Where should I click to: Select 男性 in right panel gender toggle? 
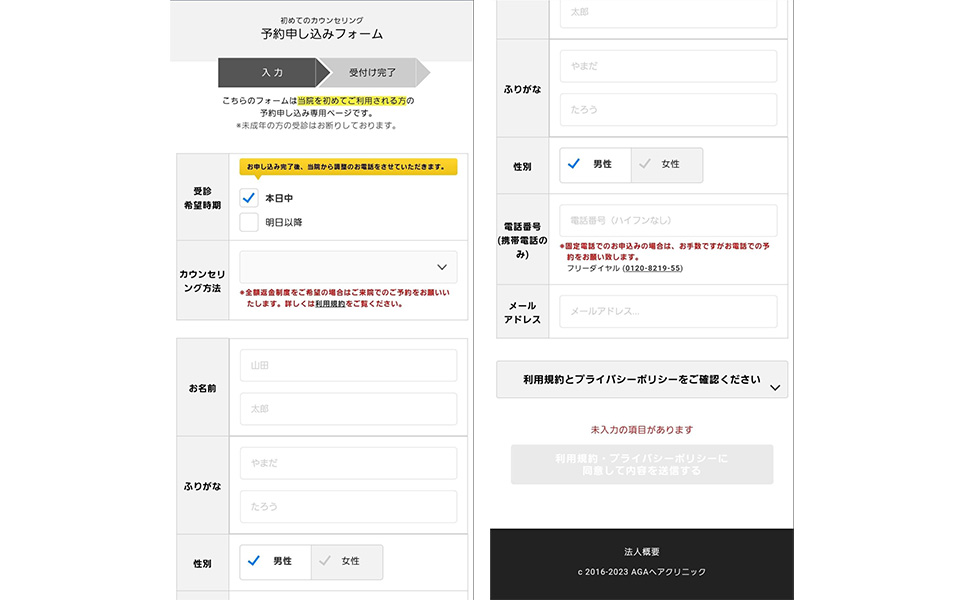(x=595, y=165)
